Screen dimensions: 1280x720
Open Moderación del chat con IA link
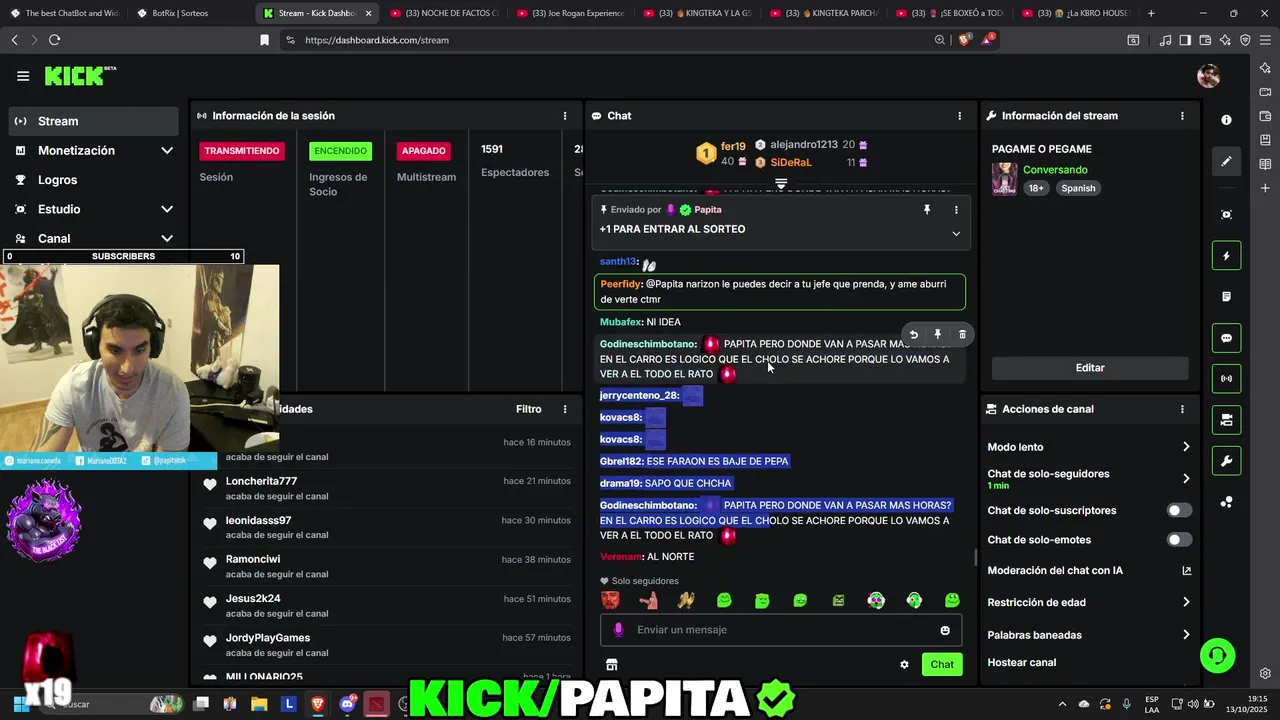[x=1089, y=571]
